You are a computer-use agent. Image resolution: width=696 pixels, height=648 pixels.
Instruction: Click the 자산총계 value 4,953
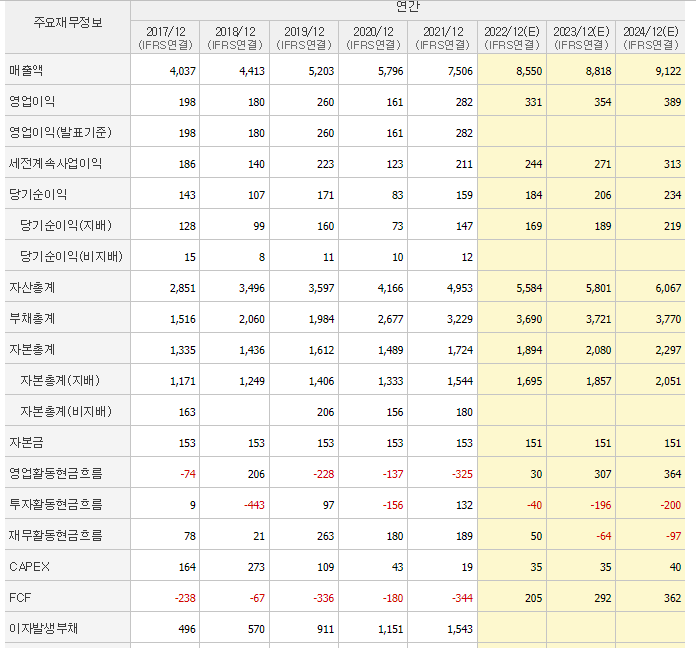[x=460, y=288]
